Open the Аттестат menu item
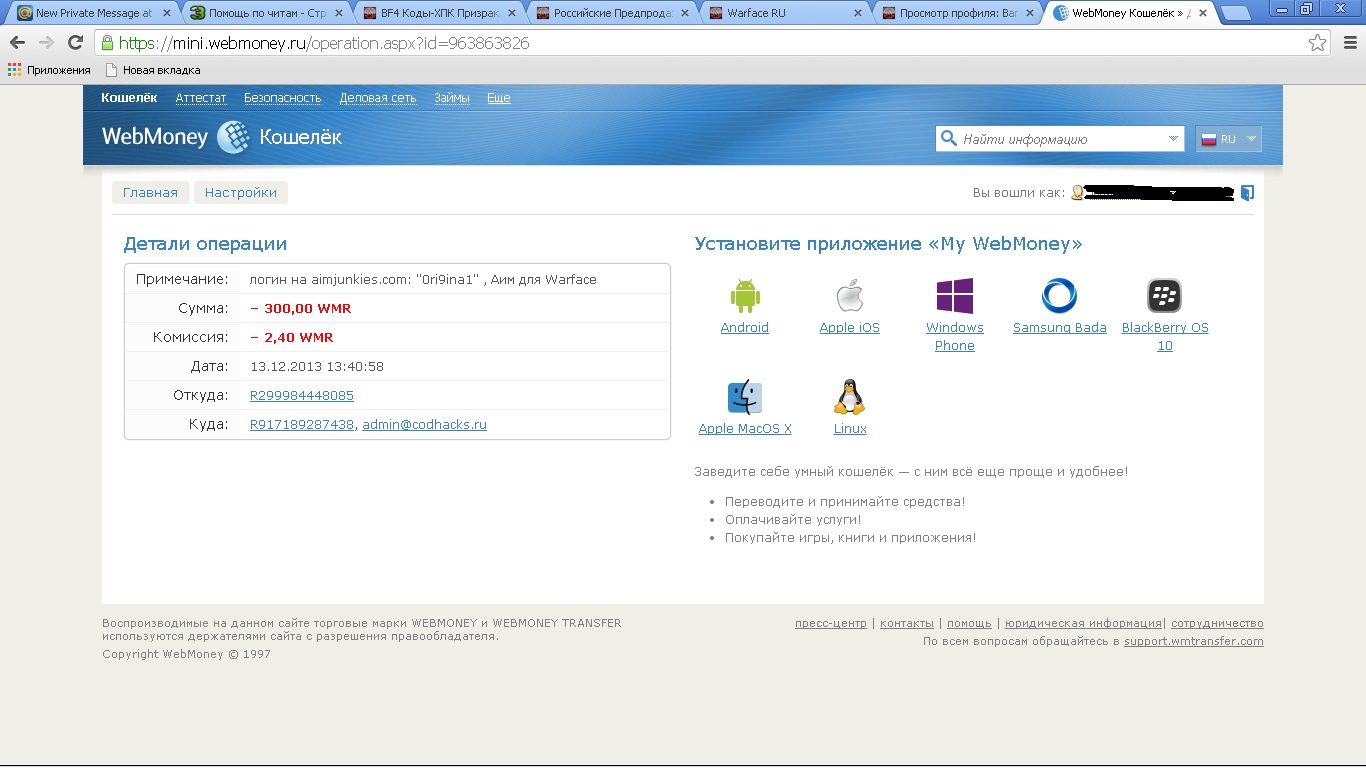The image size is (1366, 768). 201,98
